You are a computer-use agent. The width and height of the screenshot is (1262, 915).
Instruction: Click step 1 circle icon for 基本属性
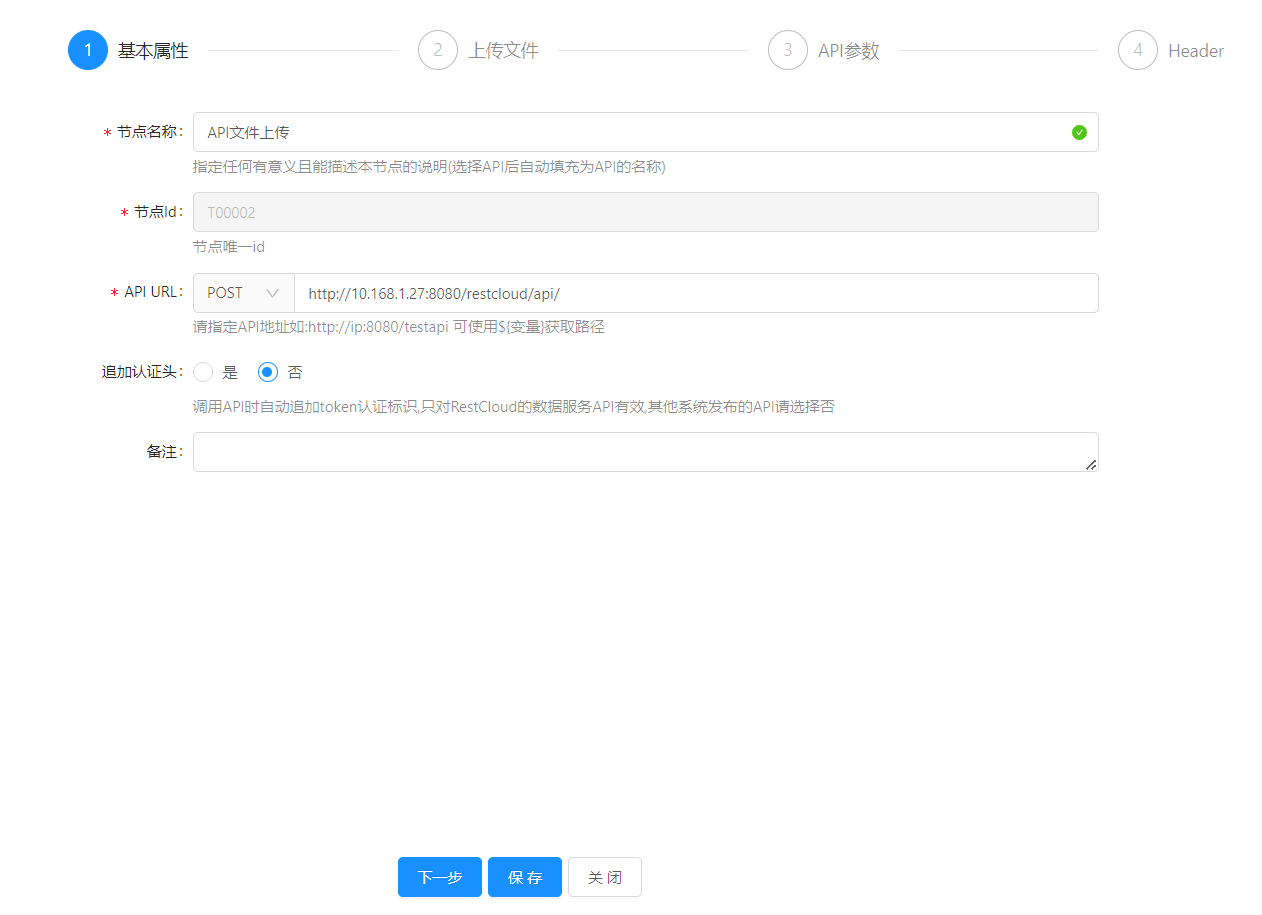pyautogui.click(x=88, y=50)
